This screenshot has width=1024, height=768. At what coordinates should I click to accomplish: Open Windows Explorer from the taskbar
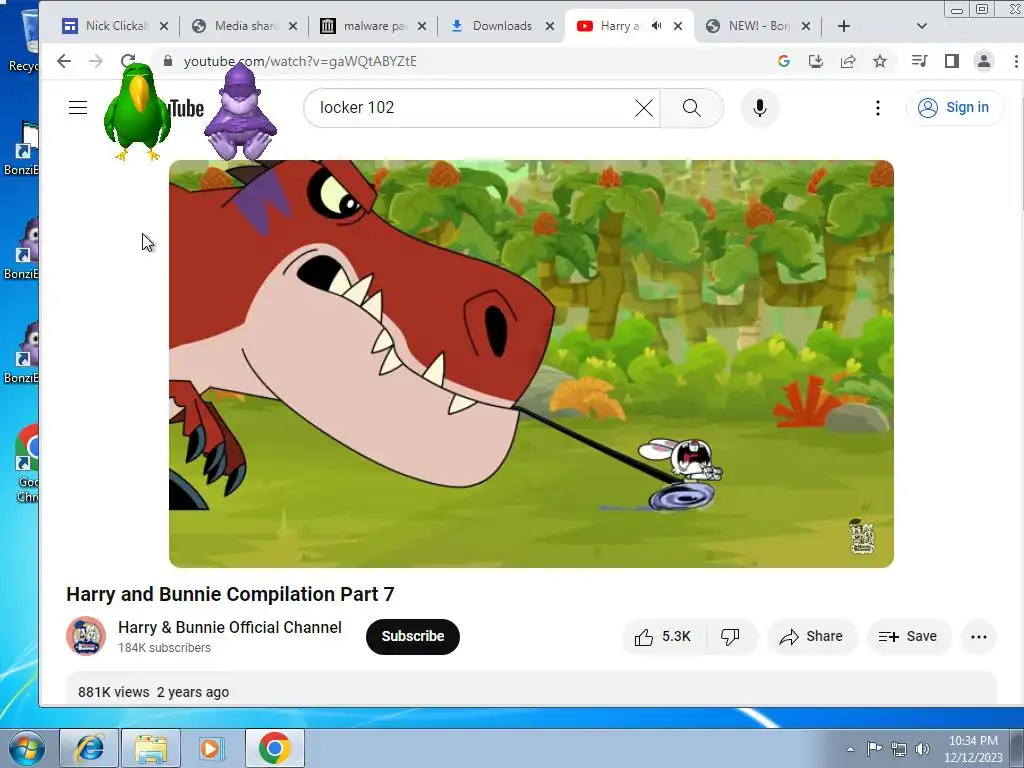[x=151, y=748]
